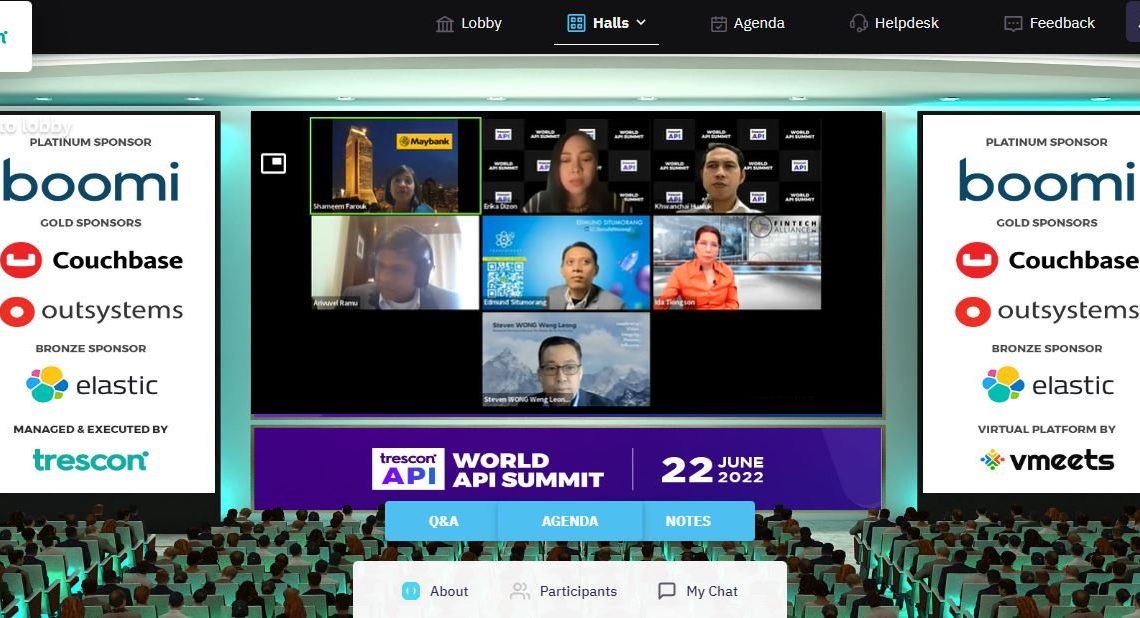
Task: Open the Q&A button below the stage
Action: pyautogui.click(x=443, y=521)
